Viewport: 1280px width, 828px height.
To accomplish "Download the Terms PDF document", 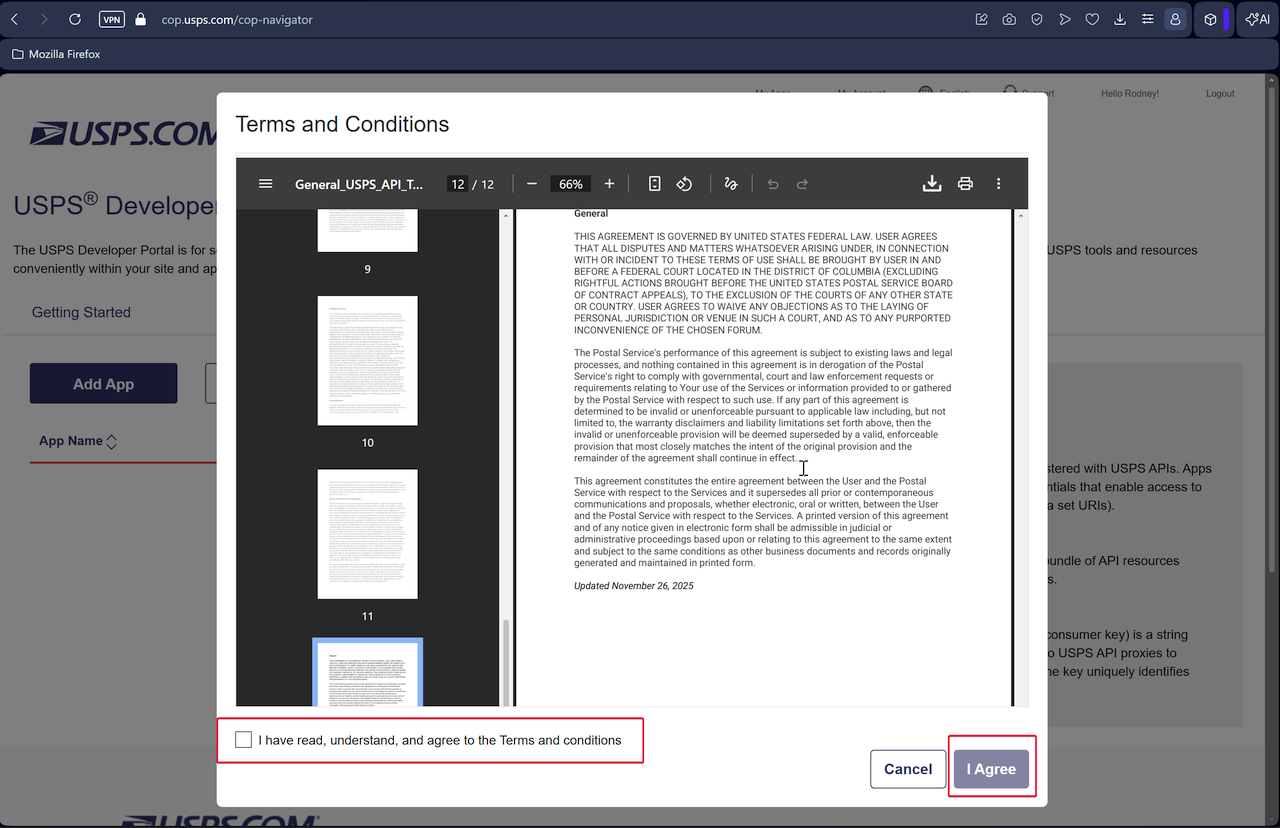I will point(932,184).
